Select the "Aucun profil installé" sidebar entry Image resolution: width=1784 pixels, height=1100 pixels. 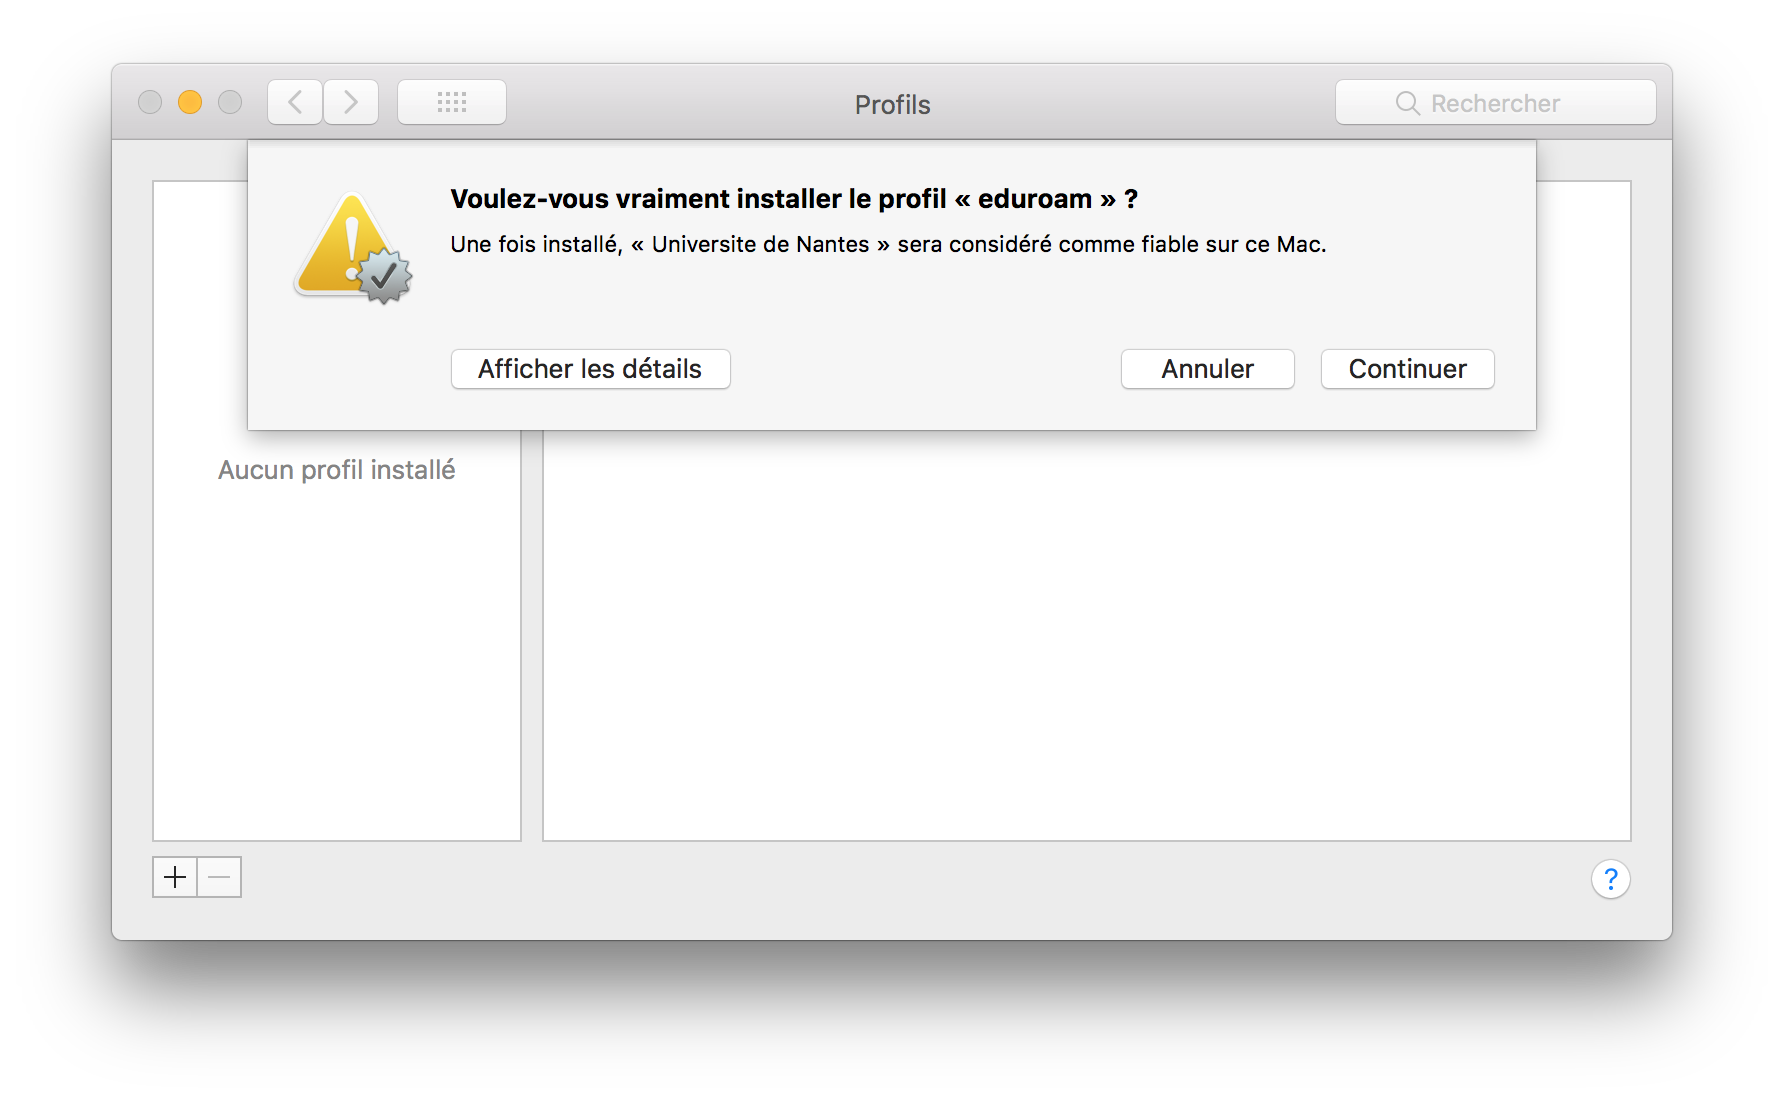coord(336,469)
